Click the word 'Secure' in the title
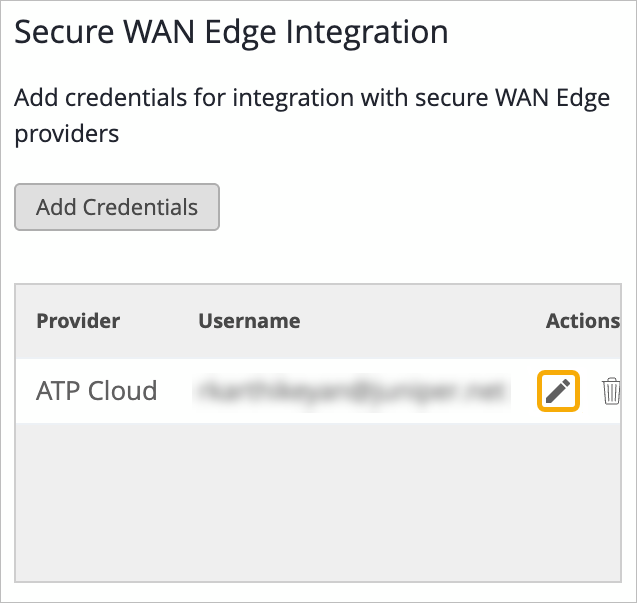The image size is (637, 603). (65, 32)
